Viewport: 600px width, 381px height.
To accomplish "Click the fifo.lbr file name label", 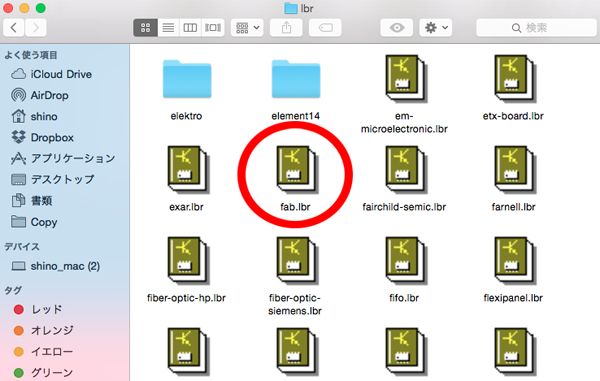I will [404, 298].
